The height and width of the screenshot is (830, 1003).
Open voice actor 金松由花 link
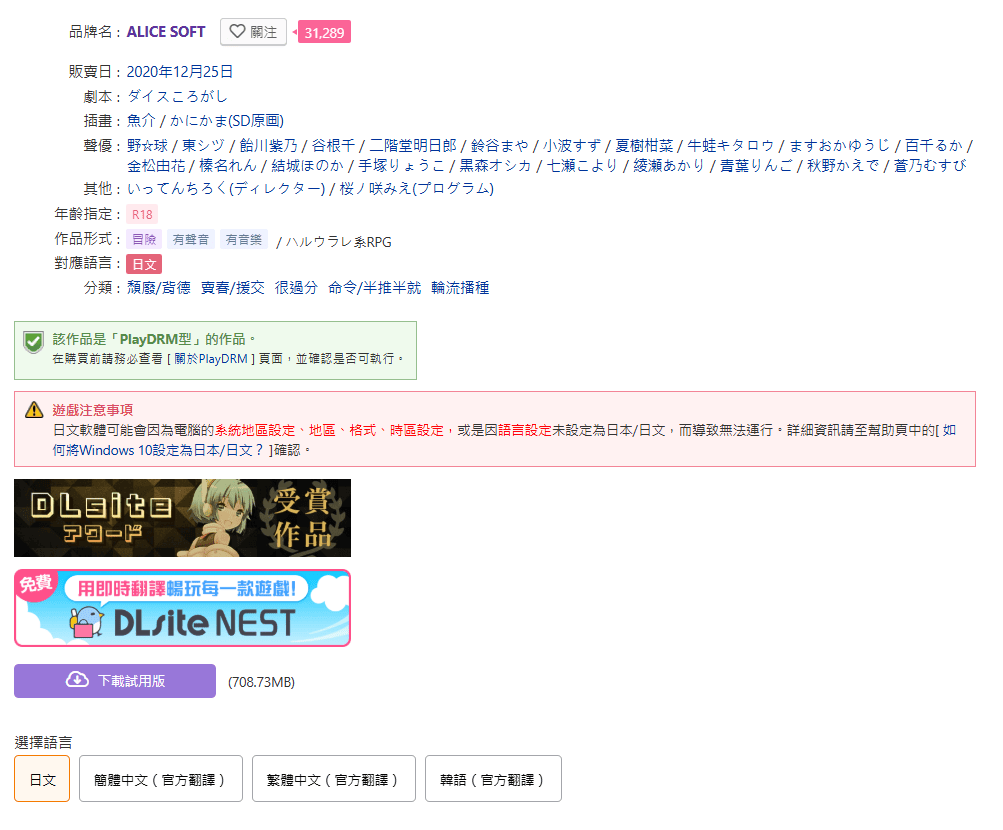156,166
